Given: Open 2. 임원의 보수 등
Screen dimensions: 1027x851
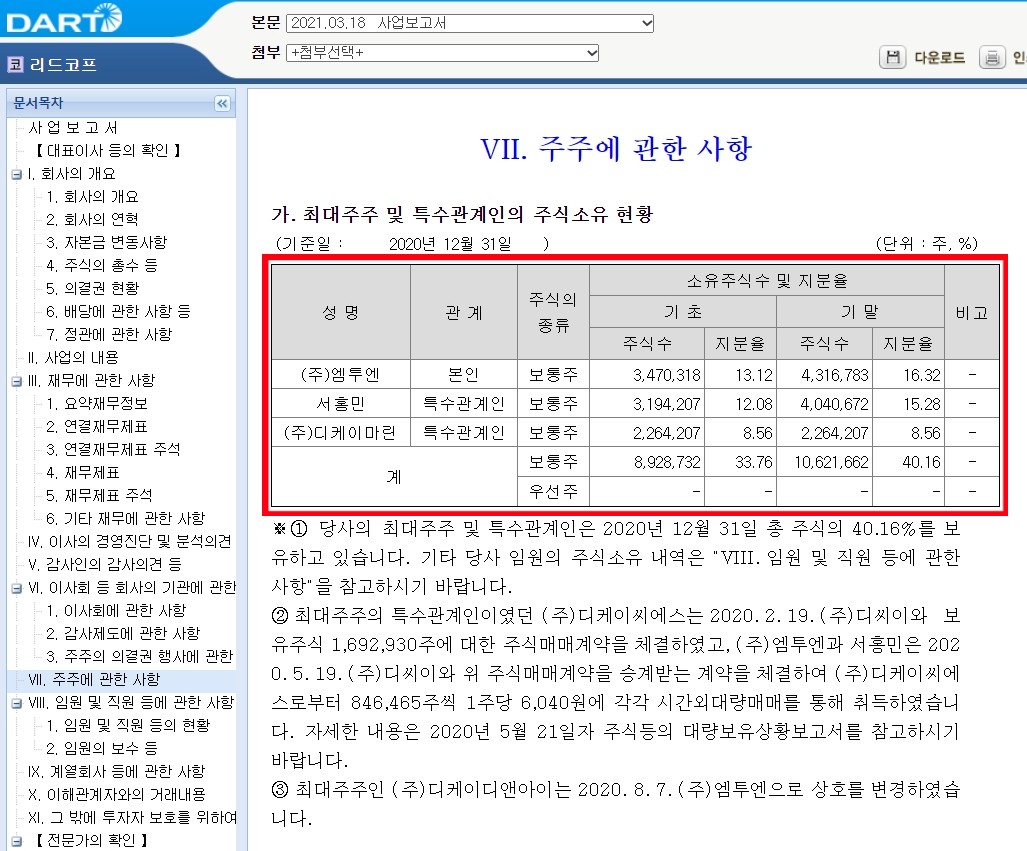Looking at the screenshot, I should coord(102,748).
